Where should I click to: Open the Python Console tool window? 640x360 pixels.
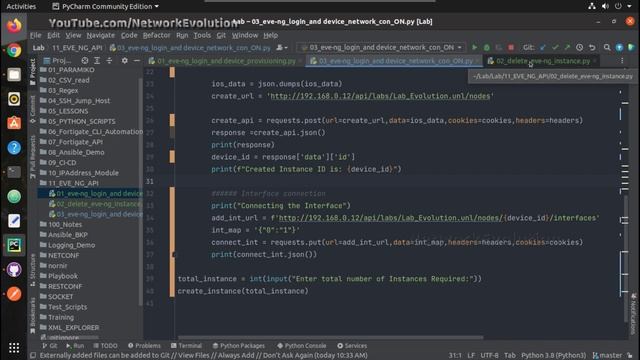point(302,346)
